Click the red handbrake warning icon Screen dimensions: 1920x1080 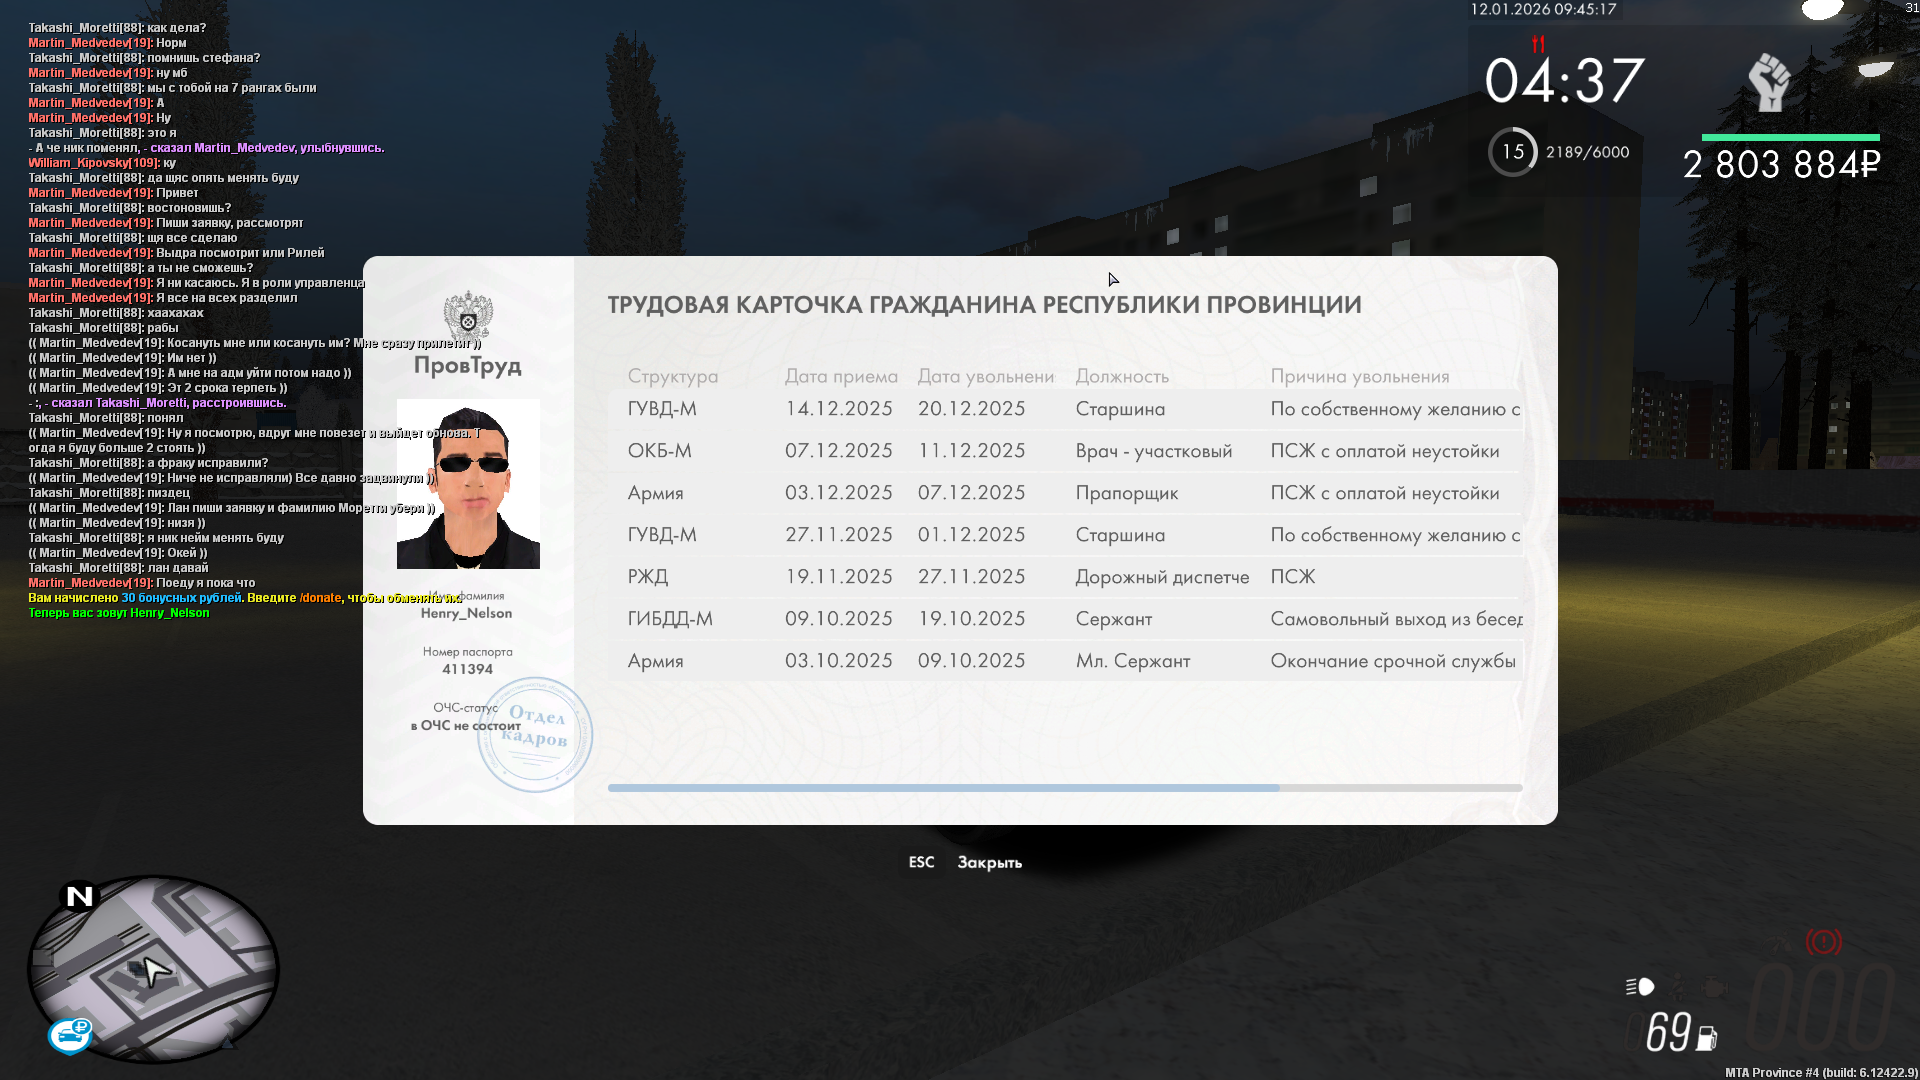[x=1823, y=942]
